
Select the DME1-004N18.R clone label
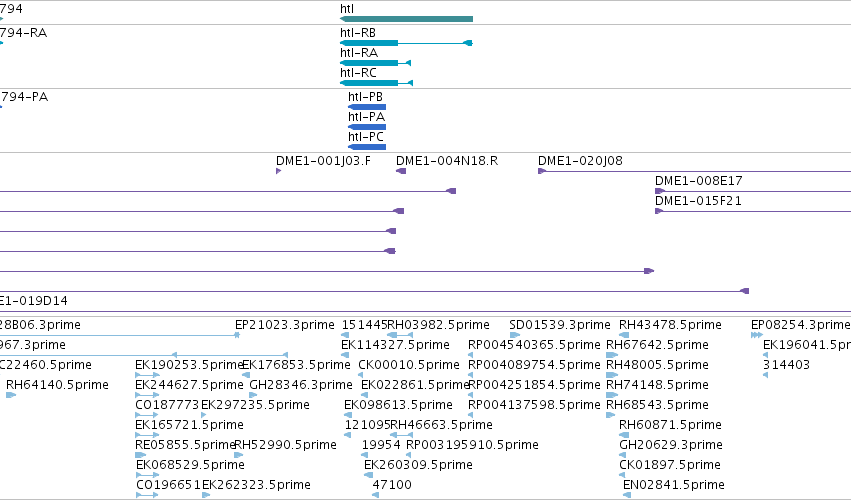(x=447, y=161)
